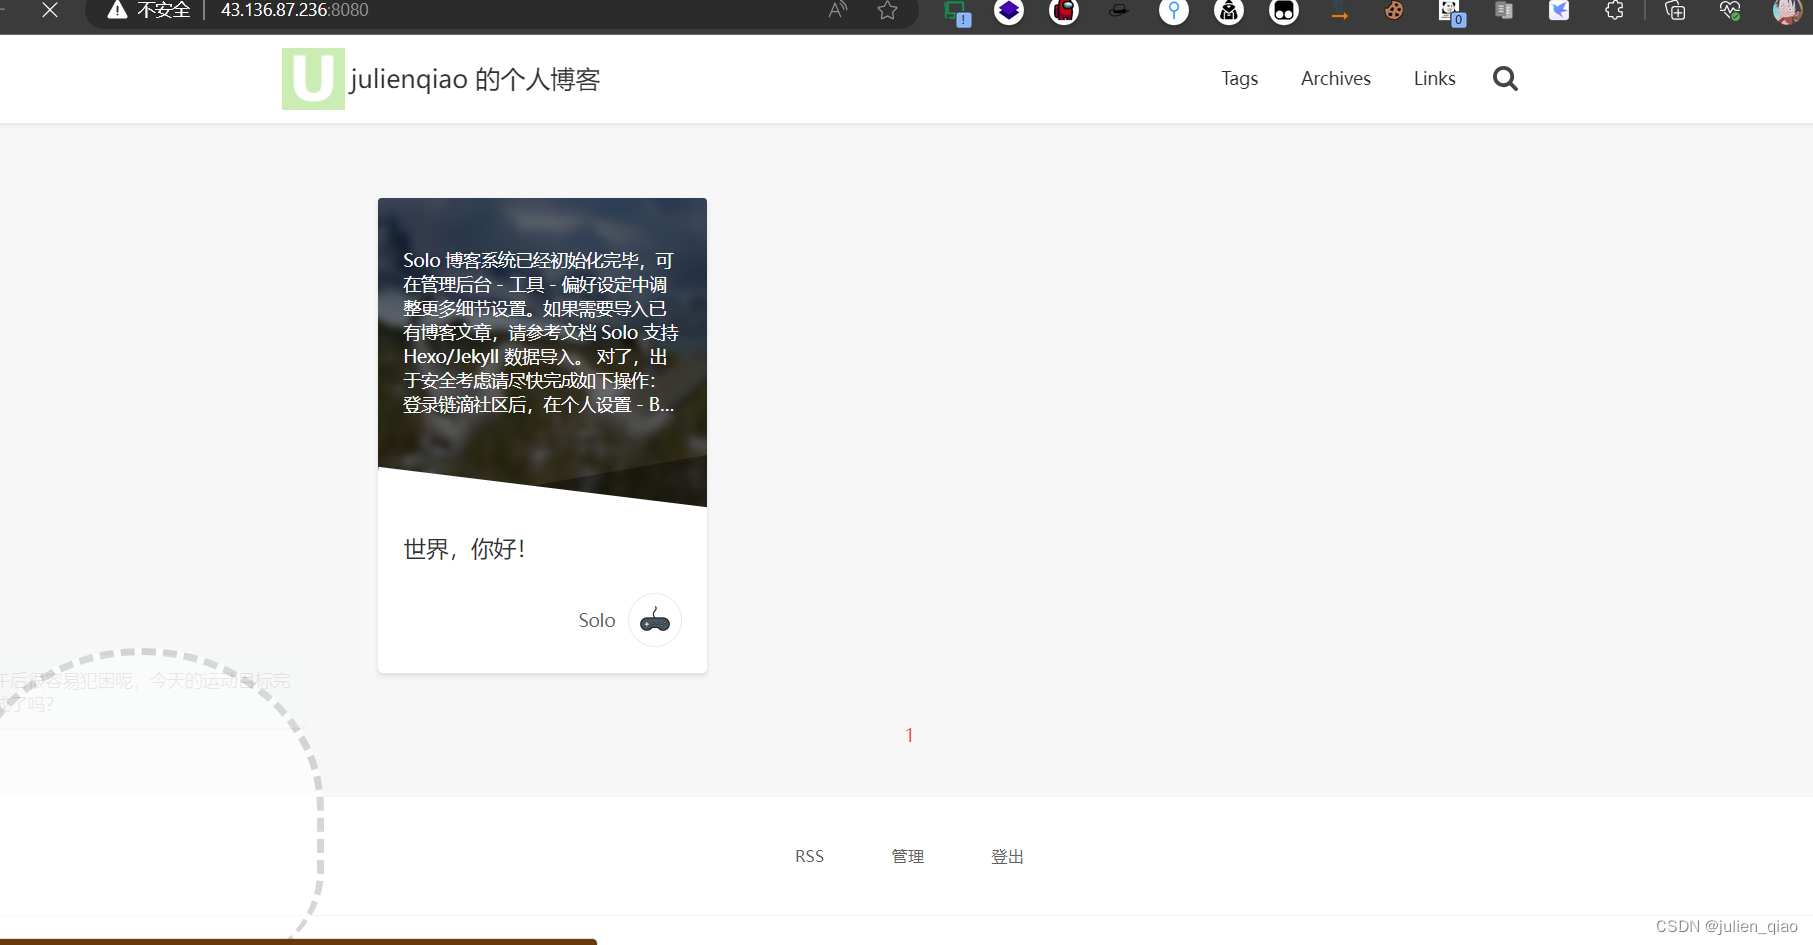This screenshot has width=1813, height=945.
Task: Click the green U blog logo
Action: point(313,79)
